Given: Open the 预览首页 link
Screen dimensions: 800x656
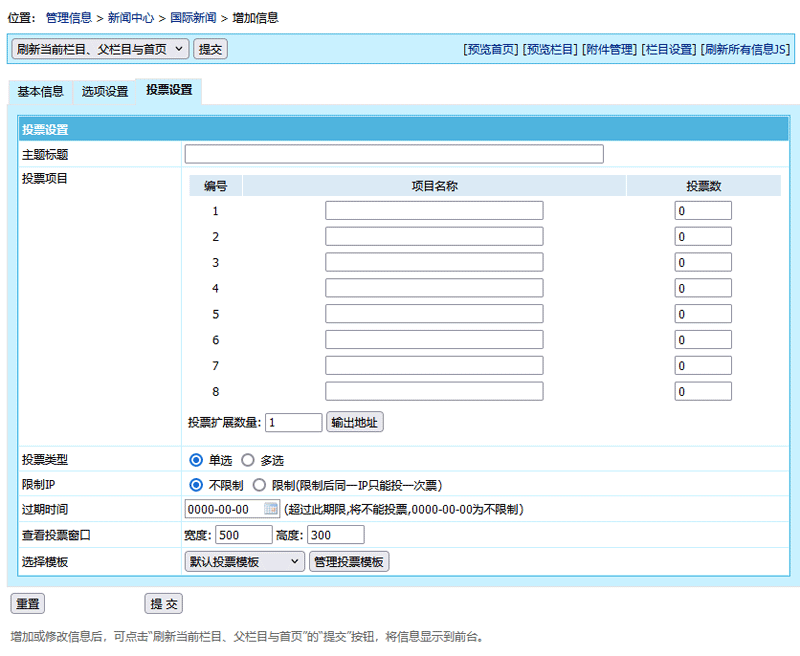Looking at the screenshot, I should pos(491,49).
